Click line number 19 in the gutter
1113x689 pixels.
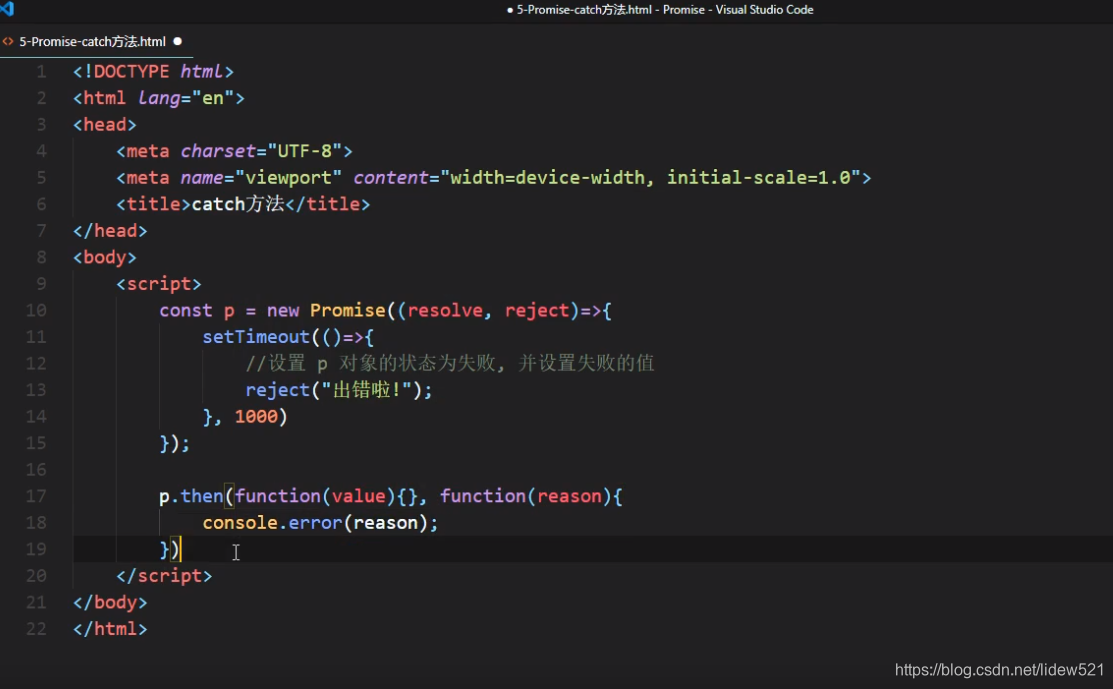[36, 549]
